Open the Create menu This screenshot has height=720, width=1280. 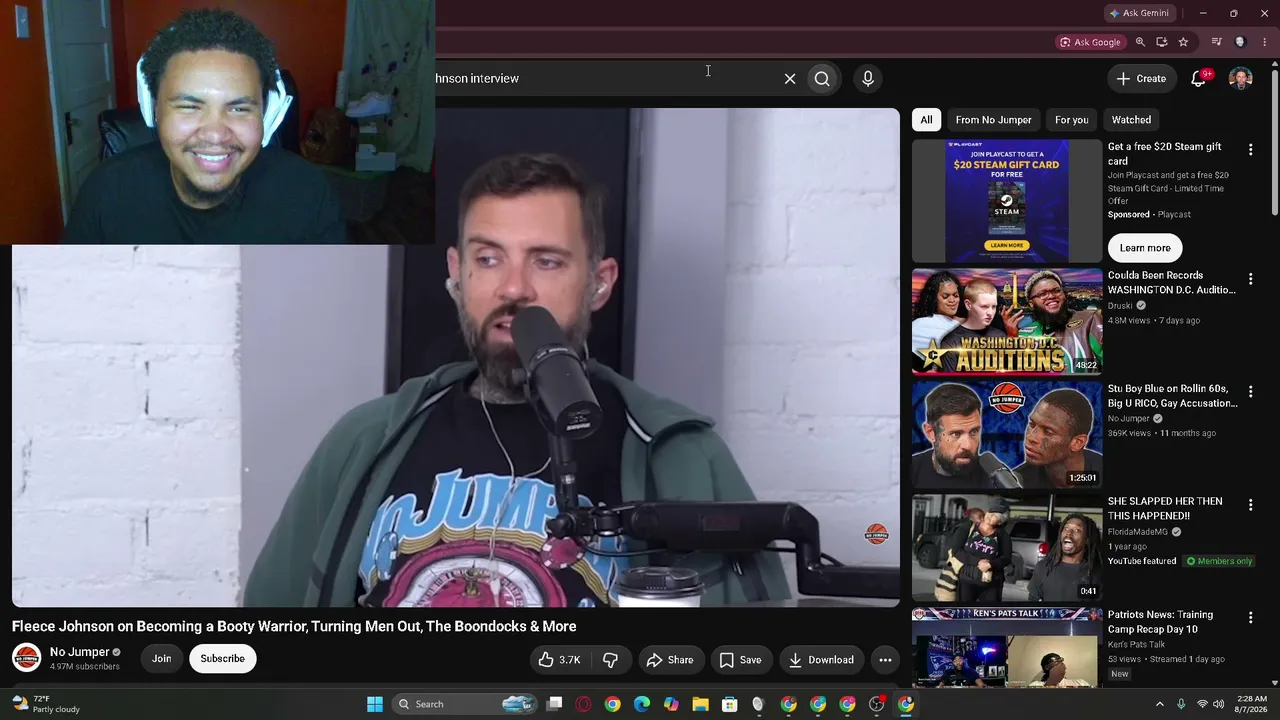point(1141,78)
